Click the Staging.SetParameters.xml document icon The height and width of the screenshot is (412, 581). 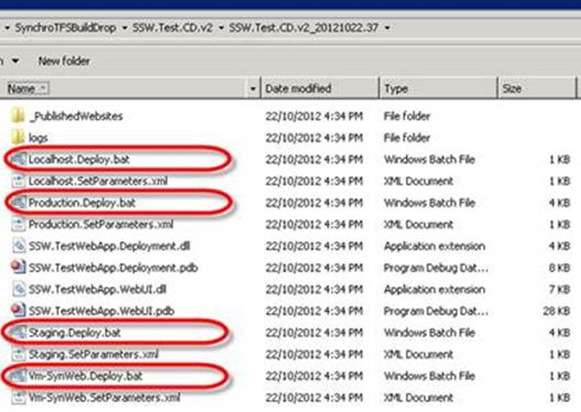pos(19,354)
